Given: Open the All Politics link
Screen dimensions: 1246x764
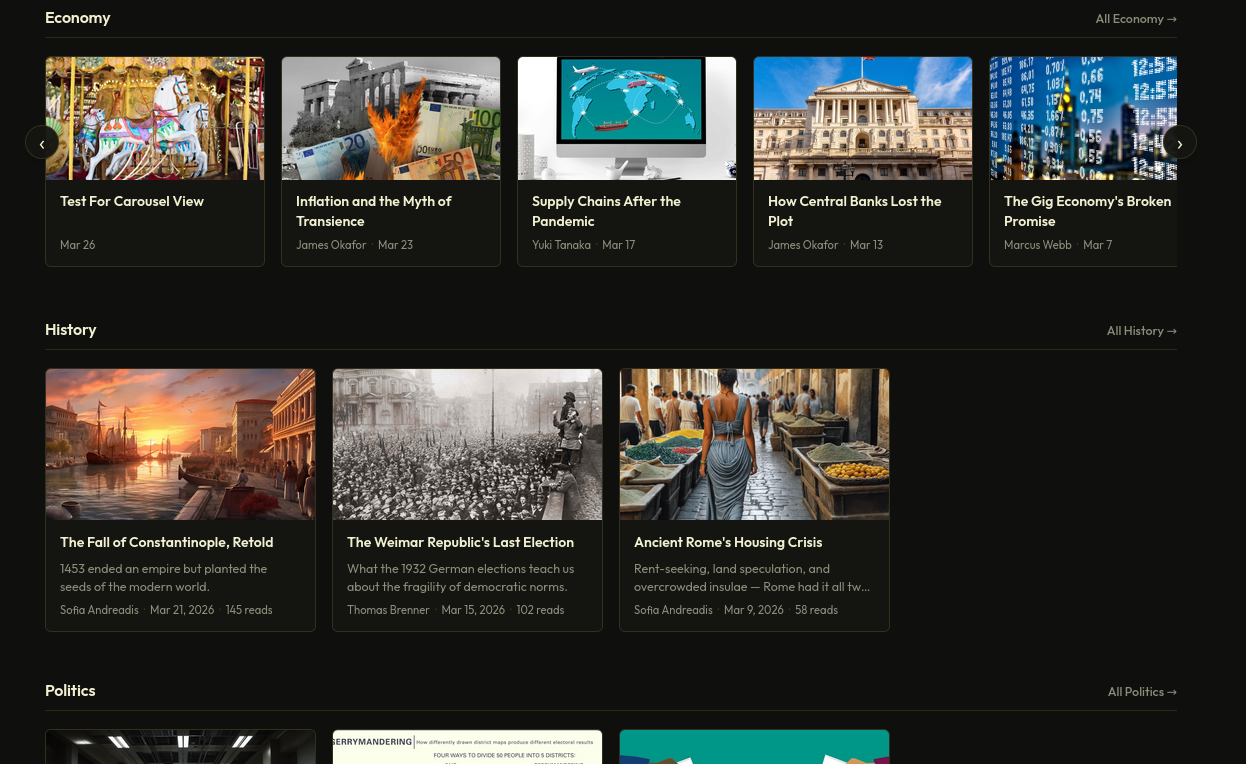Looking at the screenshot, I should (x=1141, y=692).
